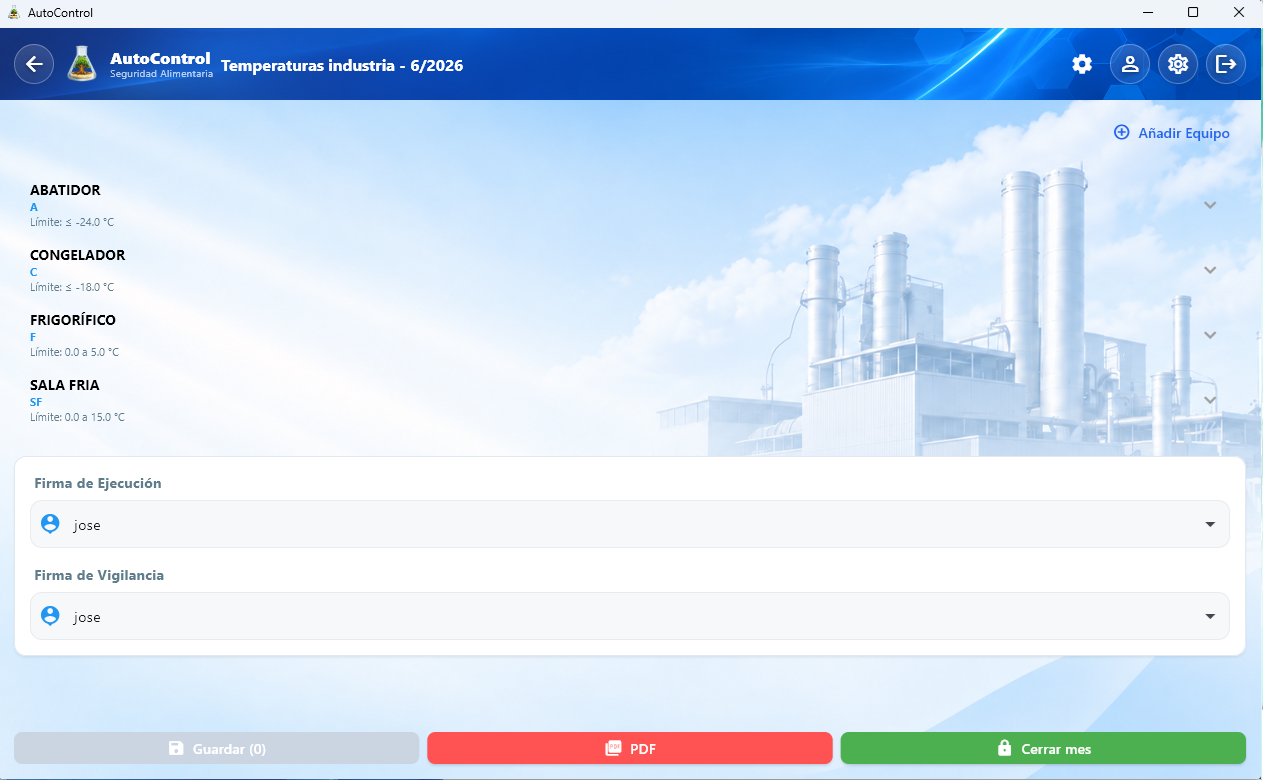Viewport: 1263px width, 780px height.
Task: Click the ABATIDOR title text
Action: pyautogui.click(x=65, y=190)
